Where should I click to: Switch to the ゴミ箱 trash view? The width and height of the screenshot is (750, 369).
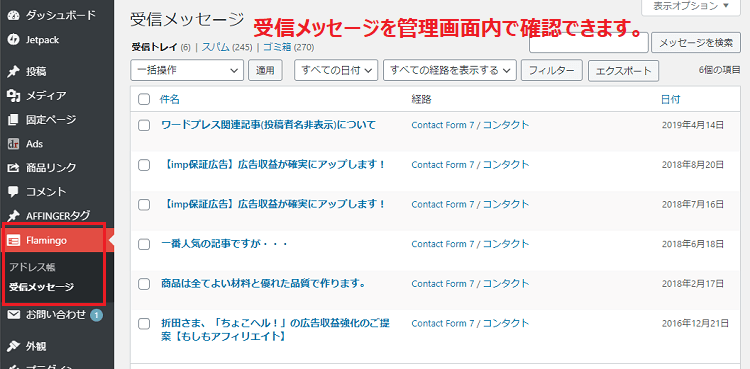(x=277, y=47)
